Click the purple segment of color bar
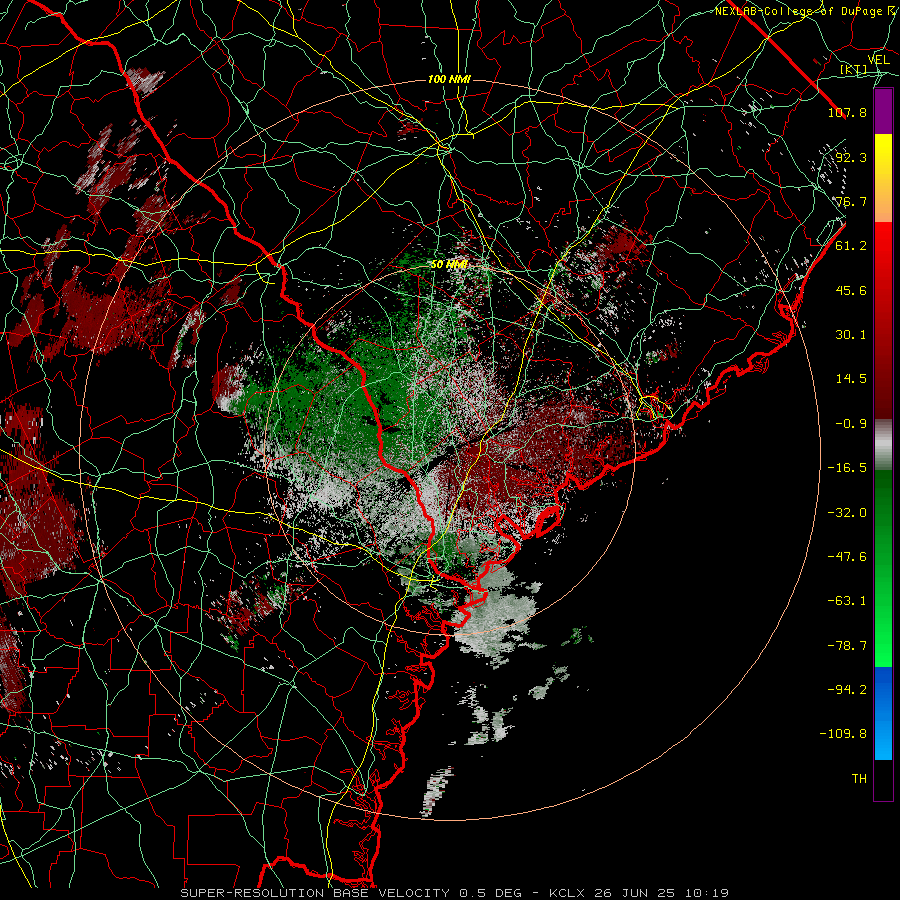Viewport: 900px width, 900px height. [883, 112]
